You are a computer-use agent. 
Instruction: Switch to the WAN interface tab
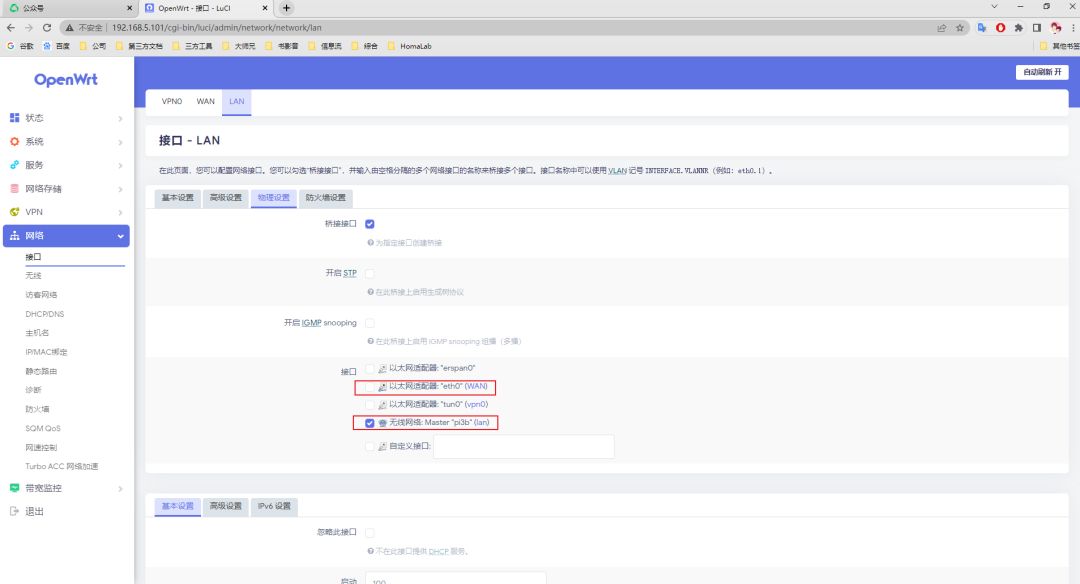[x=205, y=101]
